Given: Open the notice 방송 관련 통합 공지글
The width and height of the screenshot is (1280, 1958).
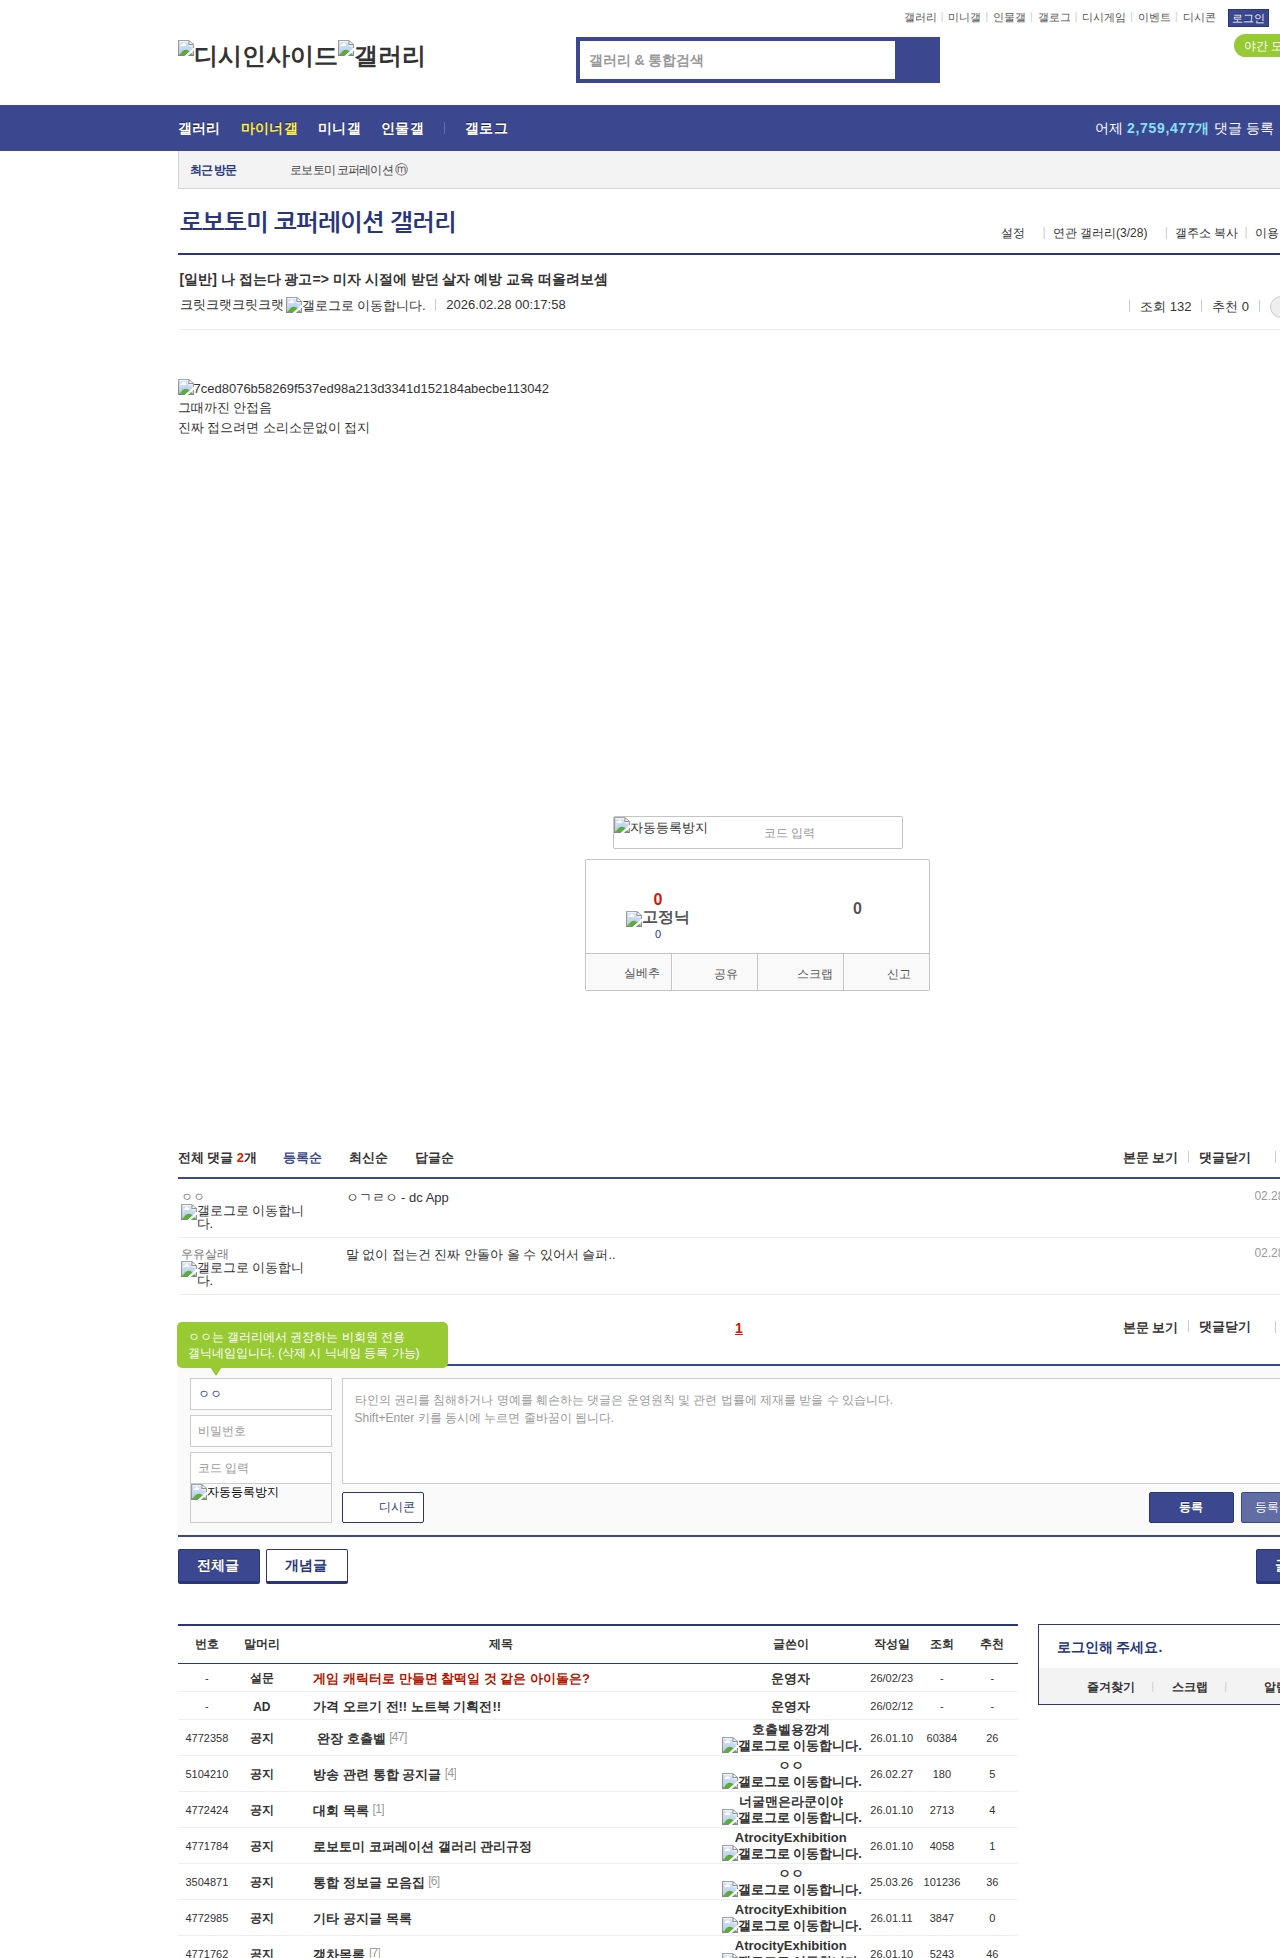Looking at the screenshot, I should point(377,1775).
